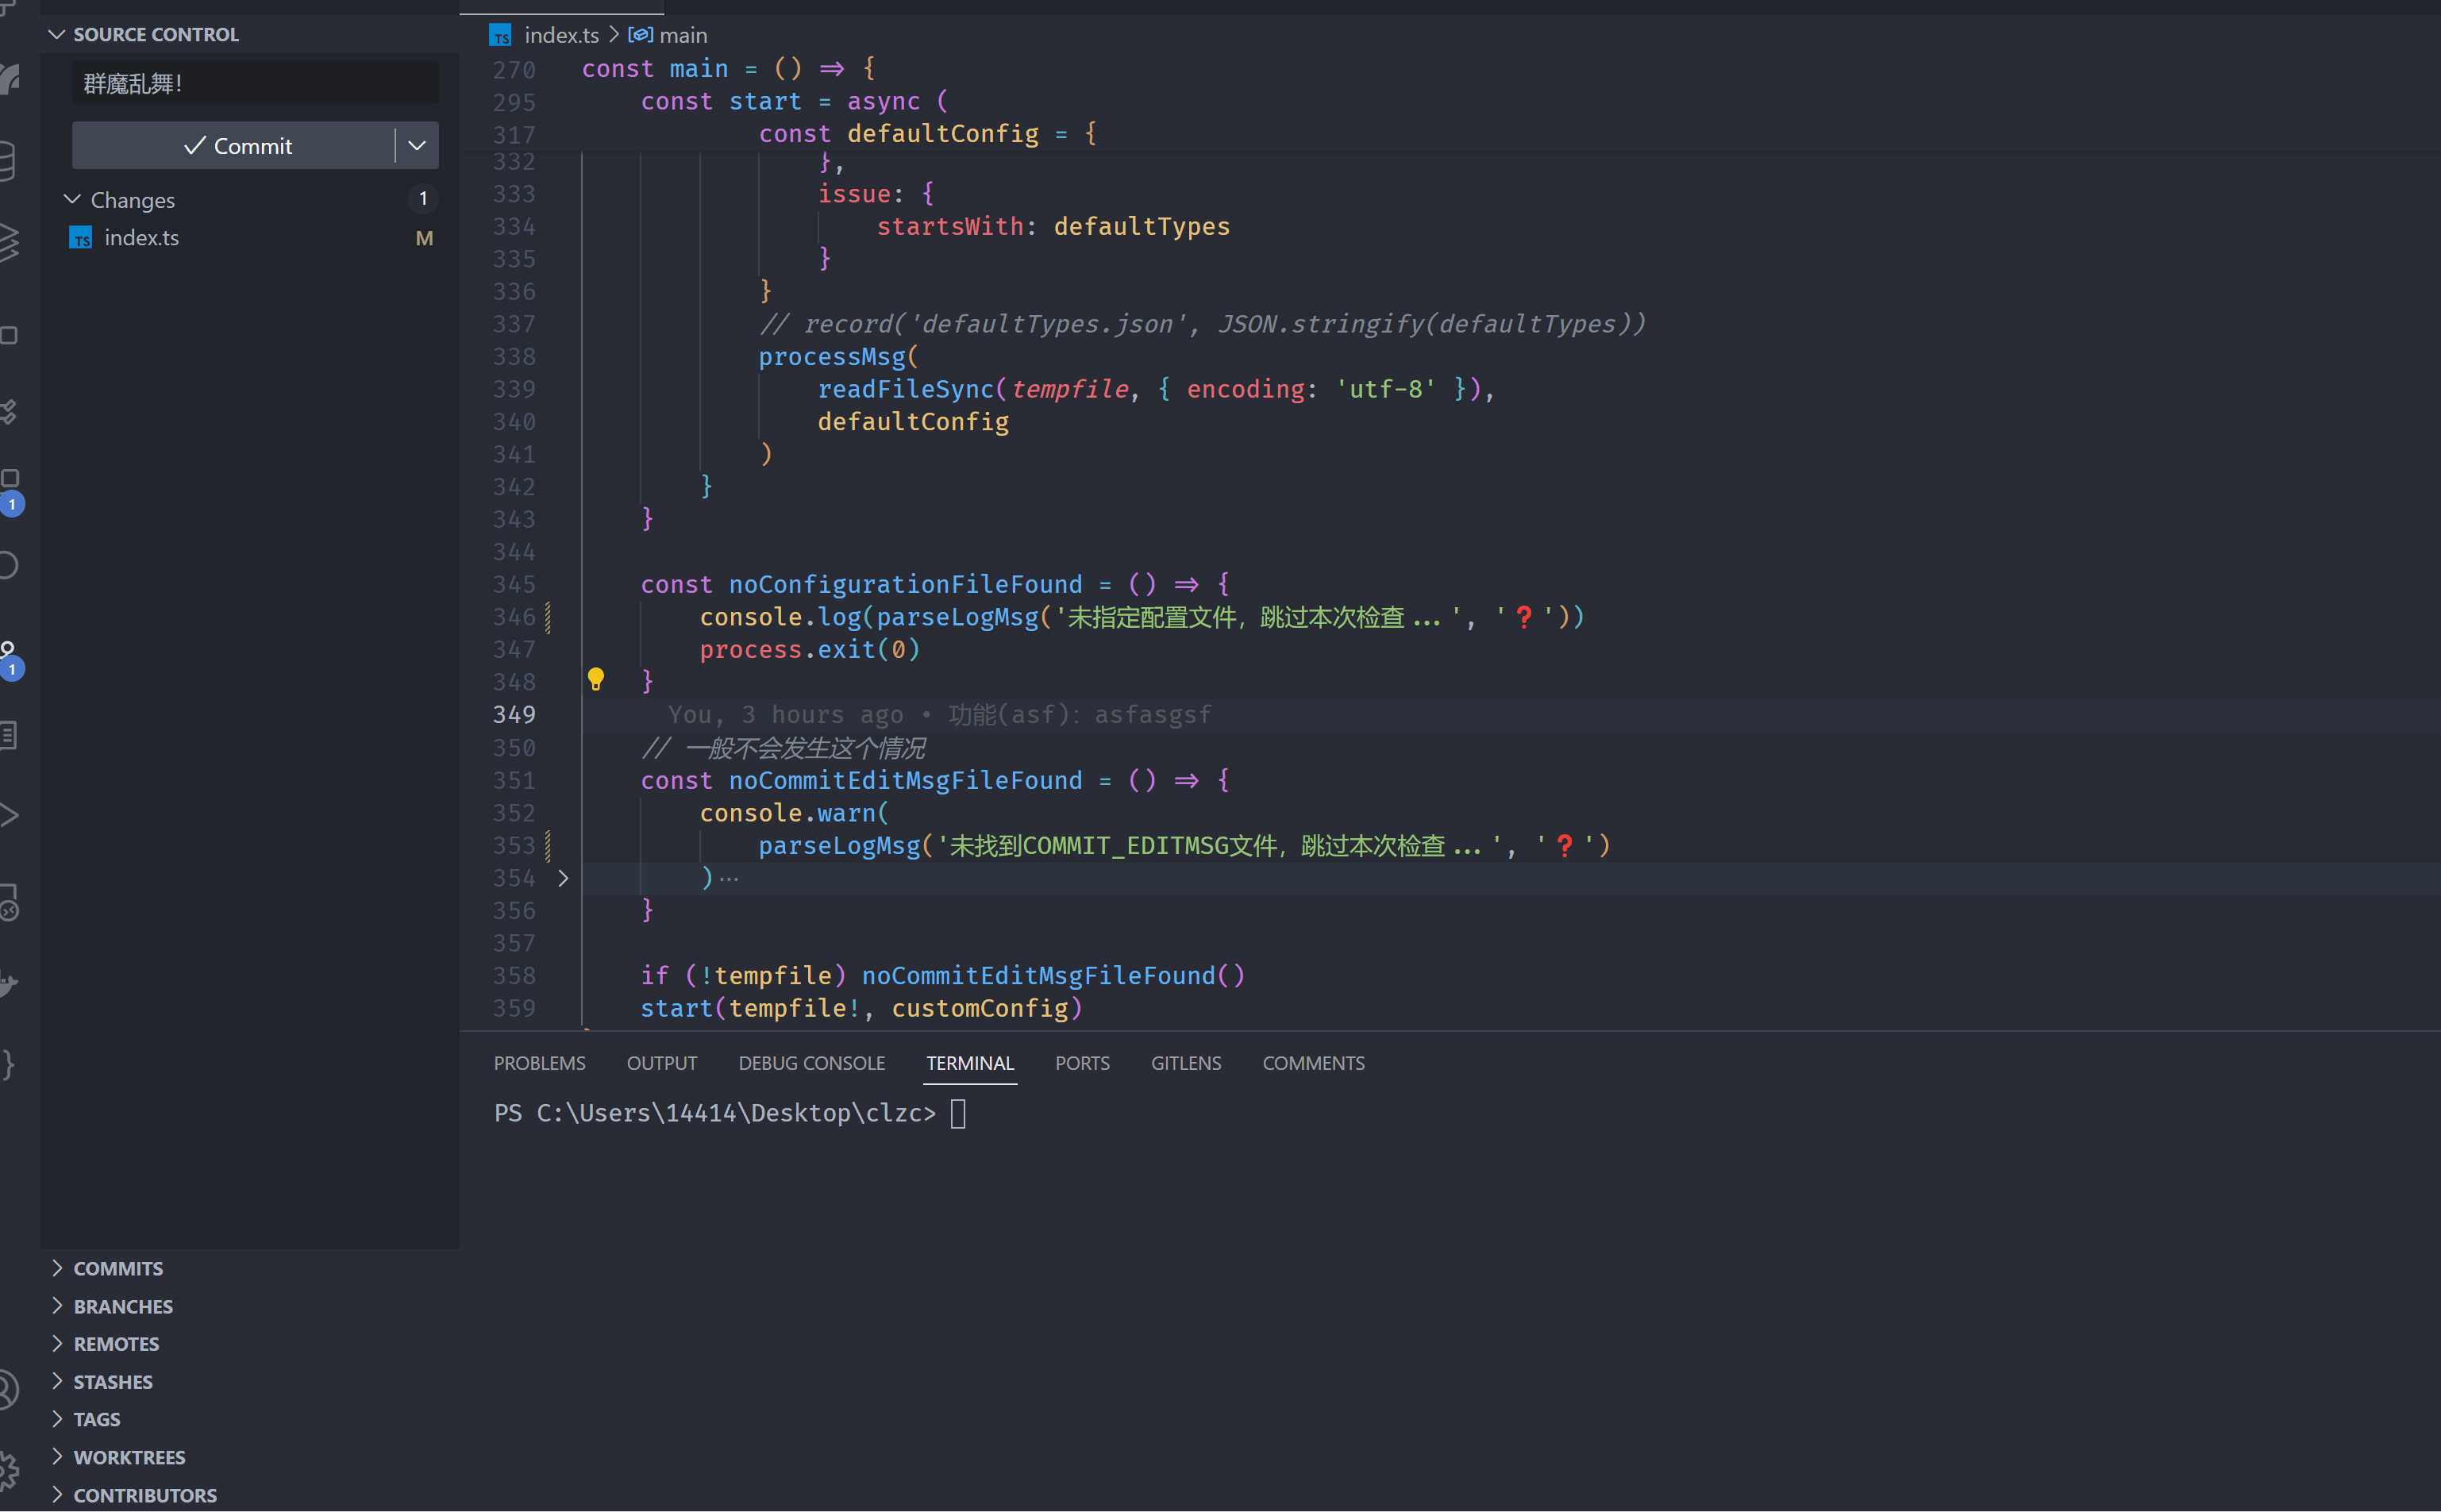
Task: Open the database explorer sidebar icon
Action: click(8, 160)
